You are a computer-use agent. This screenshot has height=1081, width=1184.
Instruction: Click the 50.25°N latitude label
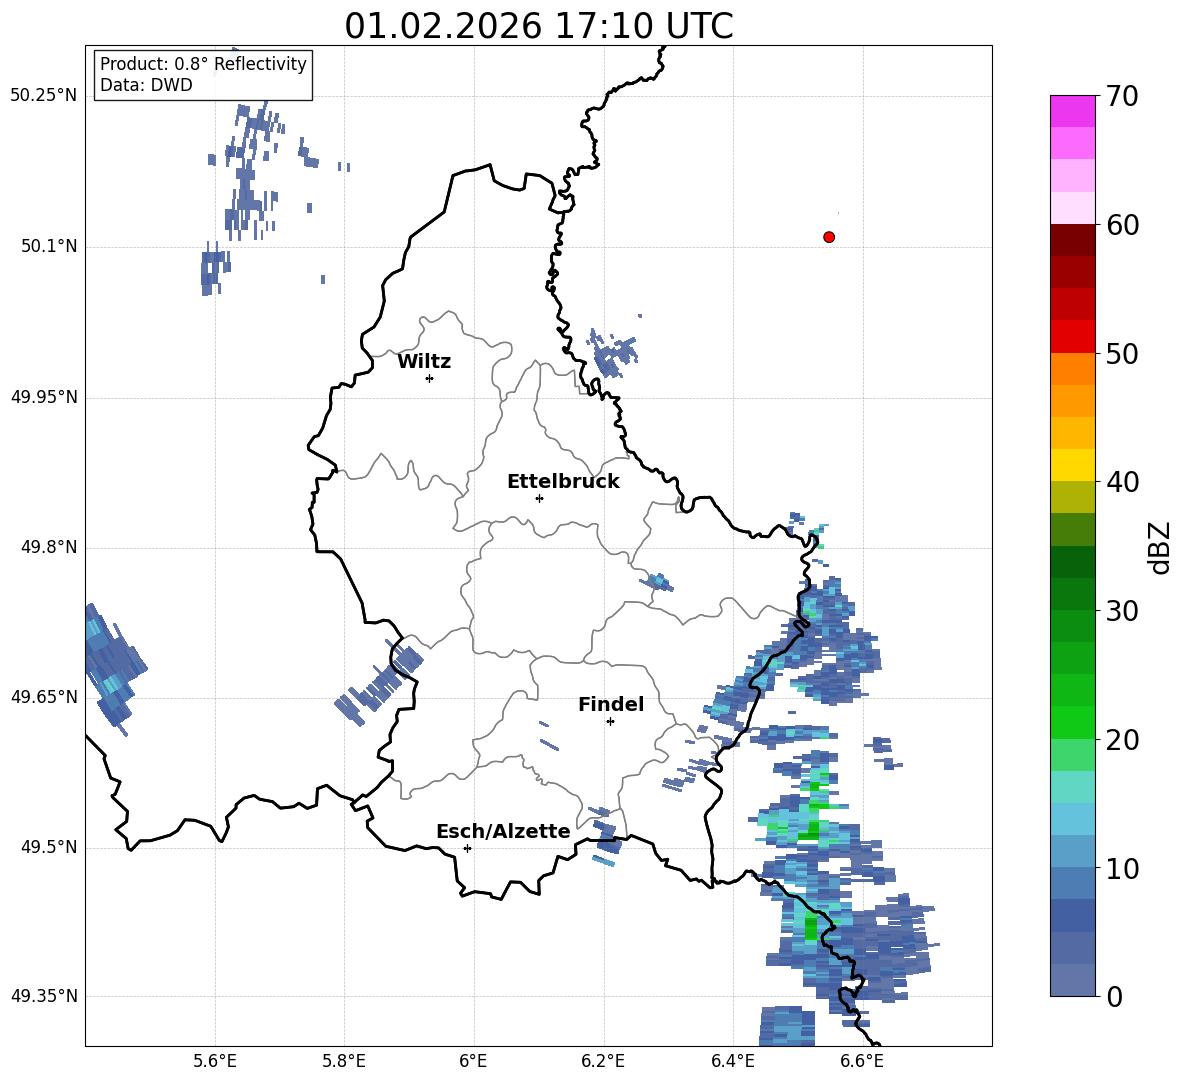pos(44,96)
